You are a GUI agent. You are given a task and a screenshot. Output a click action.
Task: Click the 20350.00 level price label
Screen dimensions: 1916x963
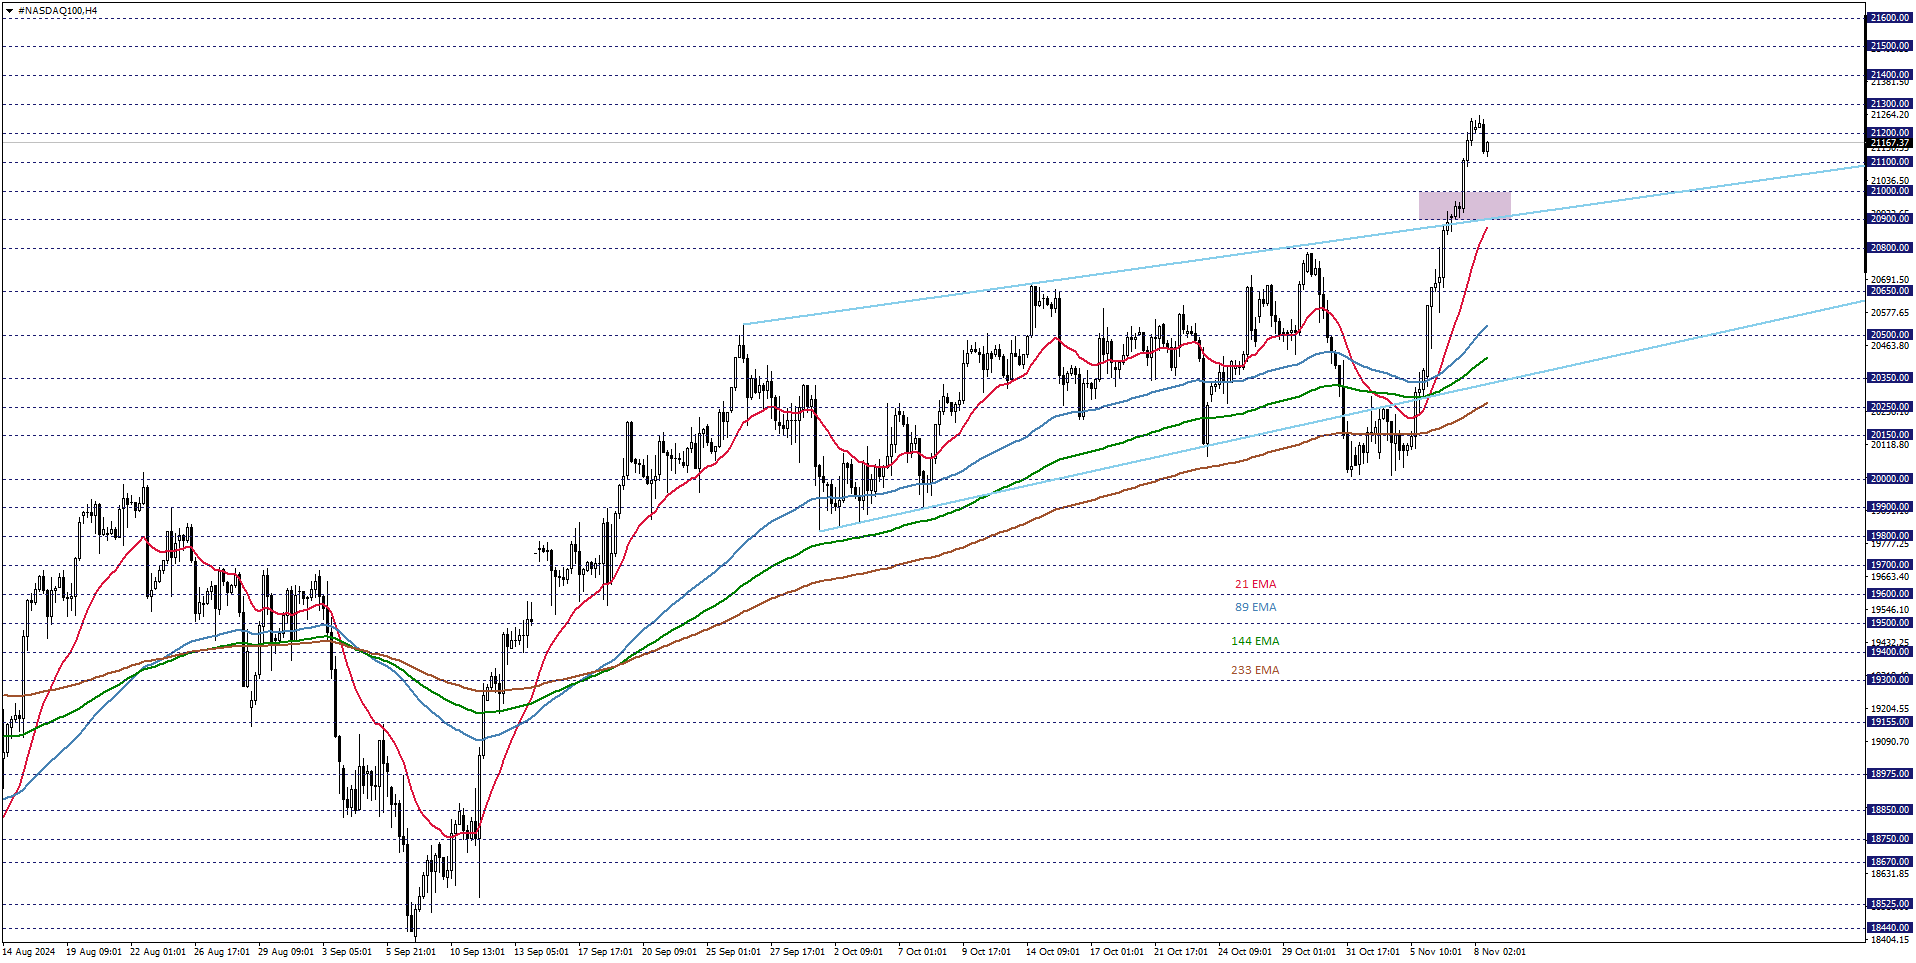pyautogui.click(x=1889, y=378)
